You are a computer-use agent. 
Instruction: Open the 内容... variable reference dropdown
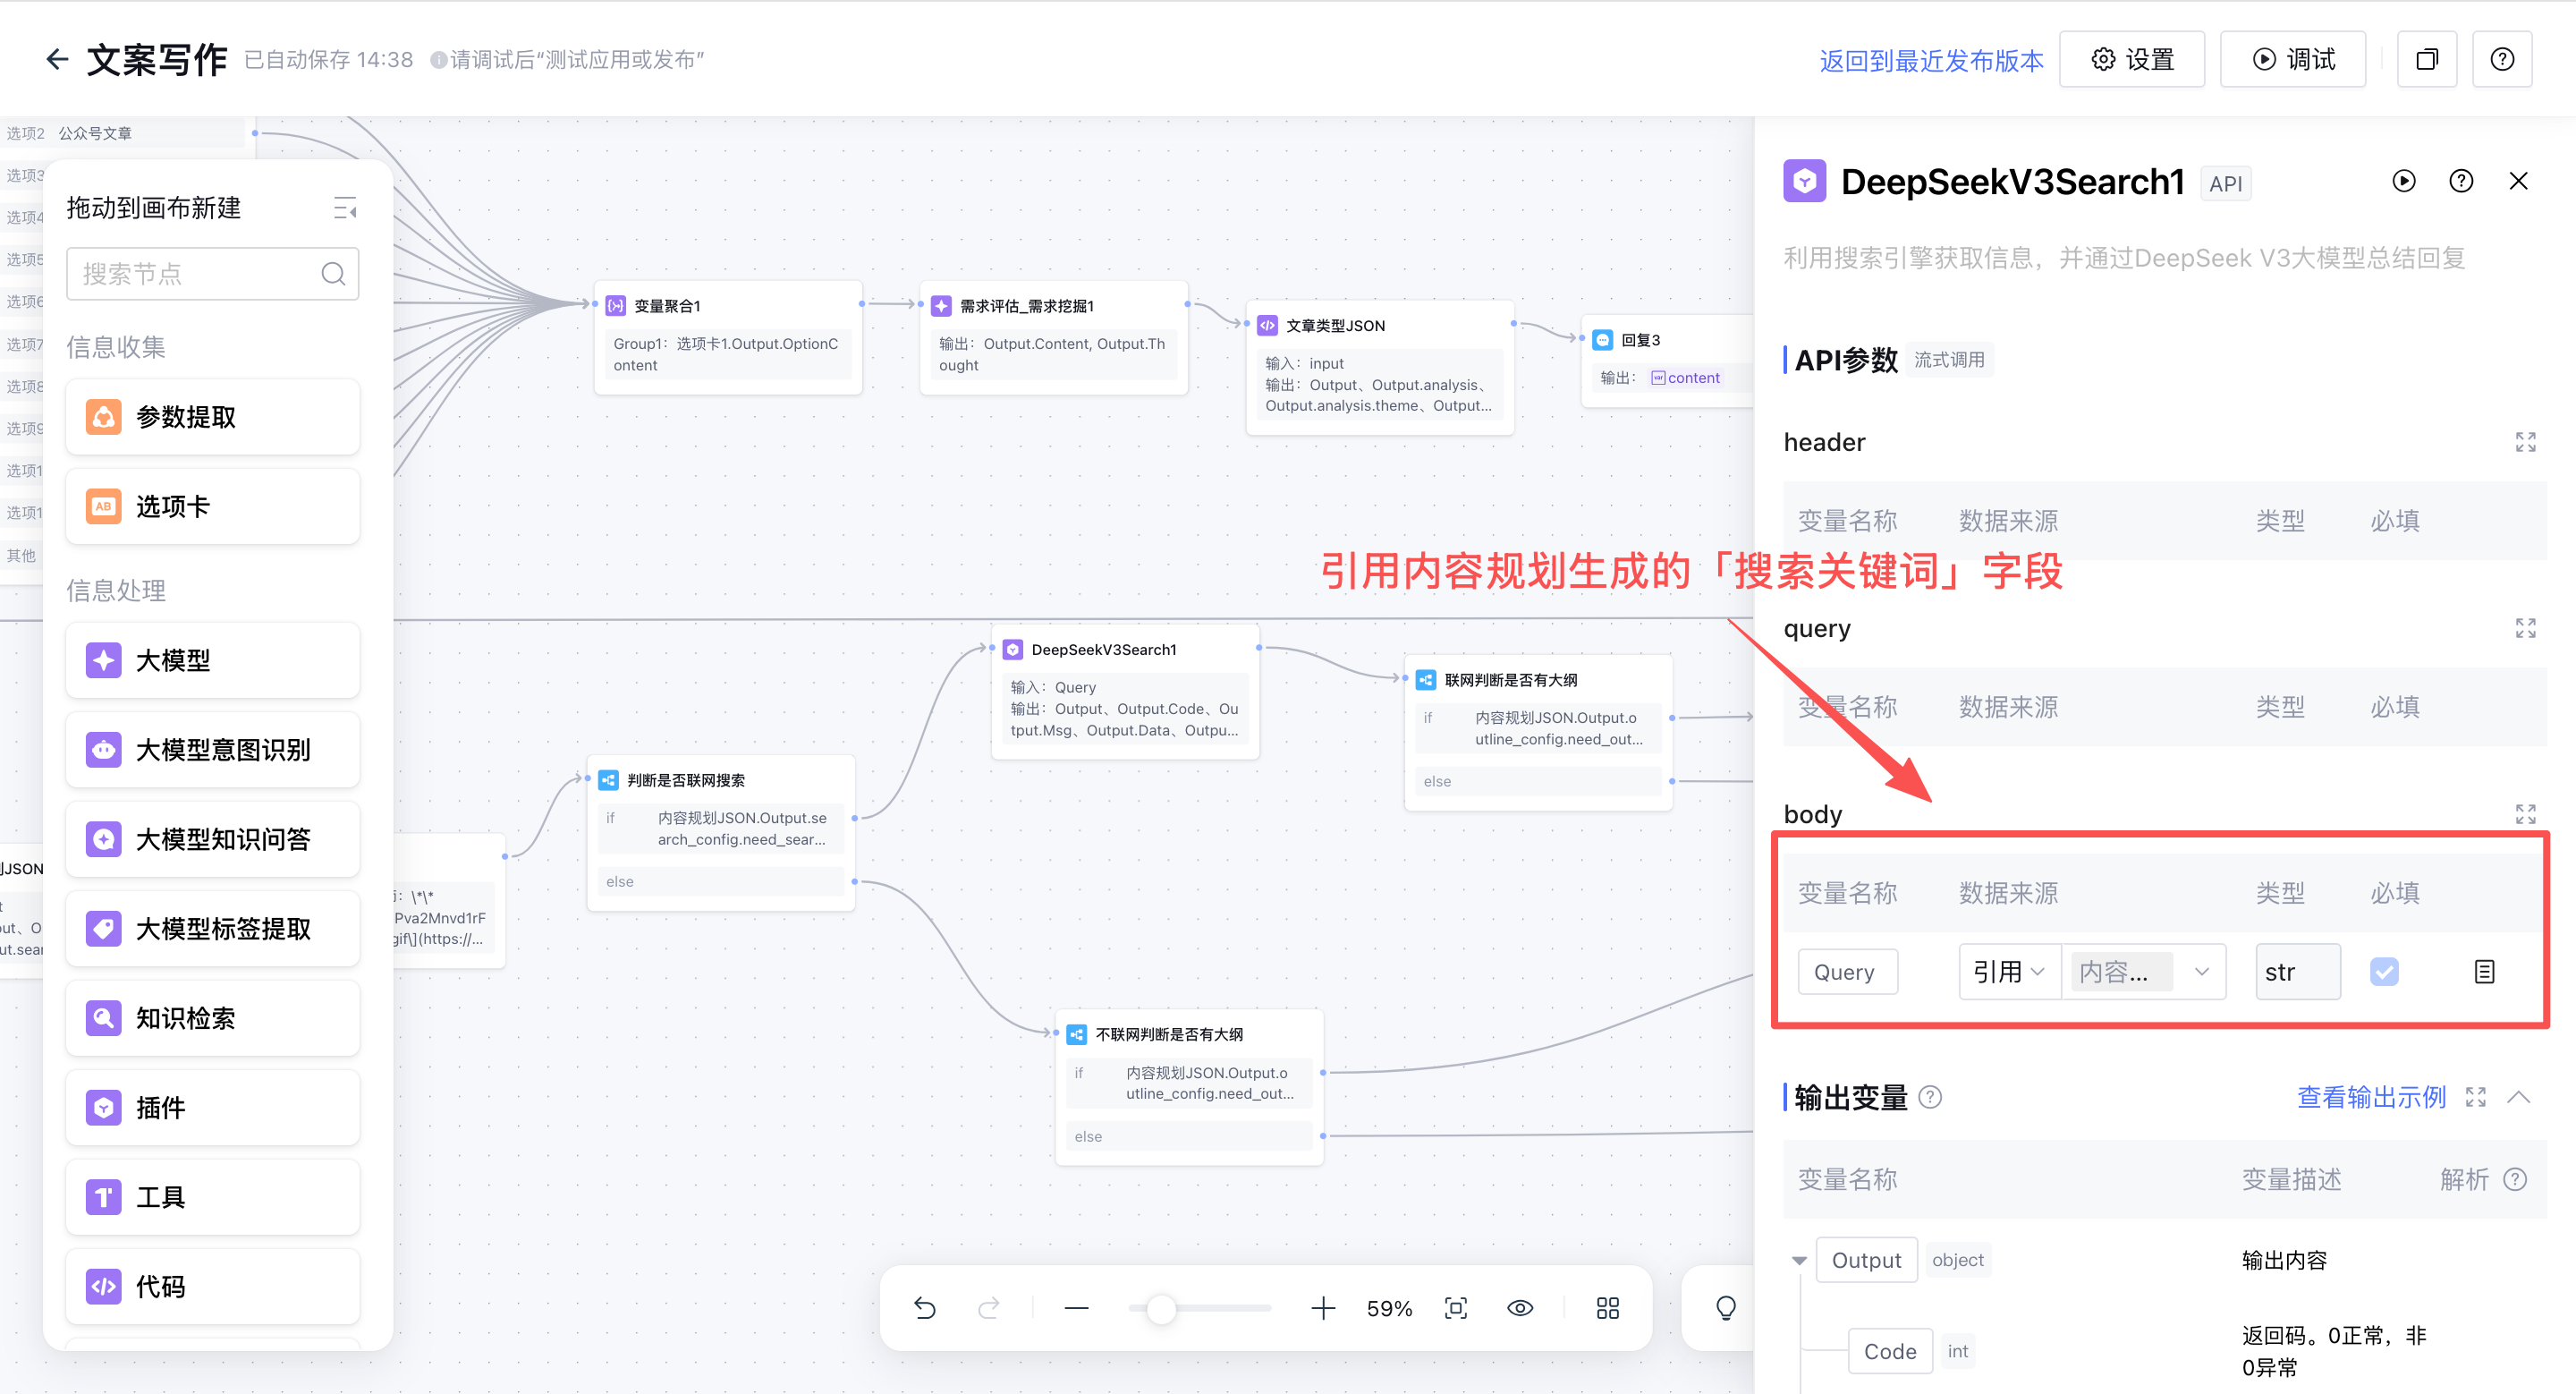tap(2143, 971)
